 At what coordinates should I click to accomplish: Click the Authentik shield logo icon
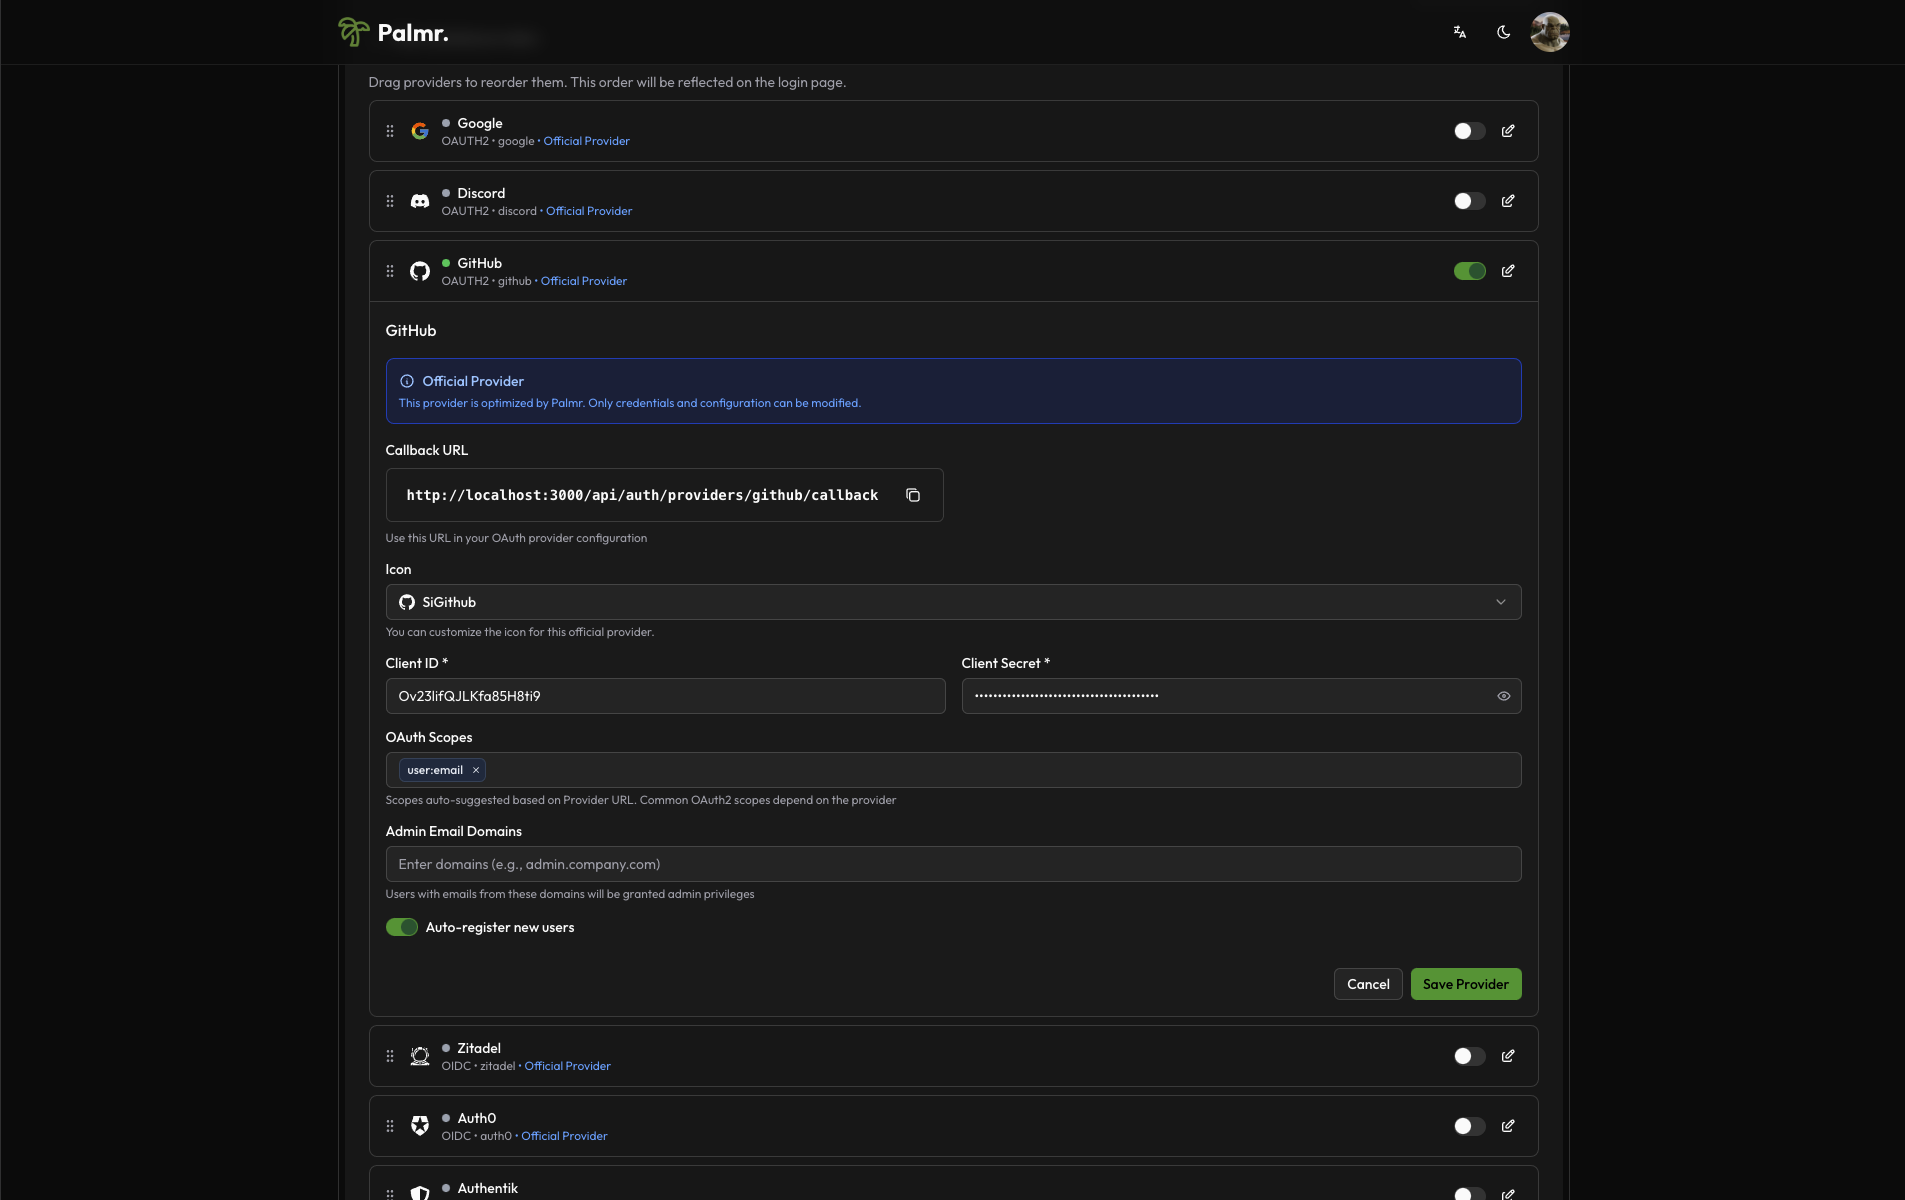(x=420, y=1192)
